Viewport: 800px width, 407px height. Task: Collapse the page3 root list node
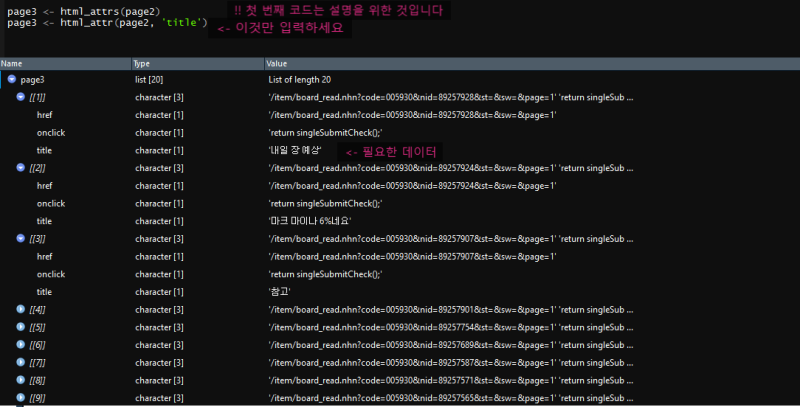[x=12, y=79]
